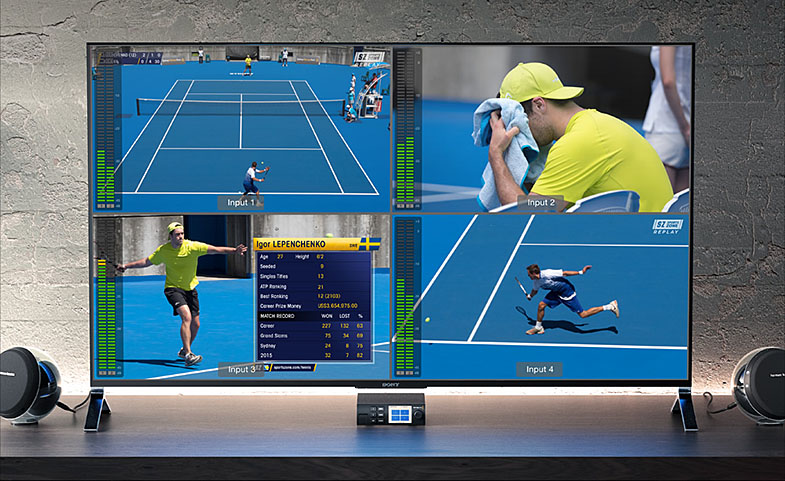Click the Igor LEPENCHENKO name banner

(x=307, y=244)
